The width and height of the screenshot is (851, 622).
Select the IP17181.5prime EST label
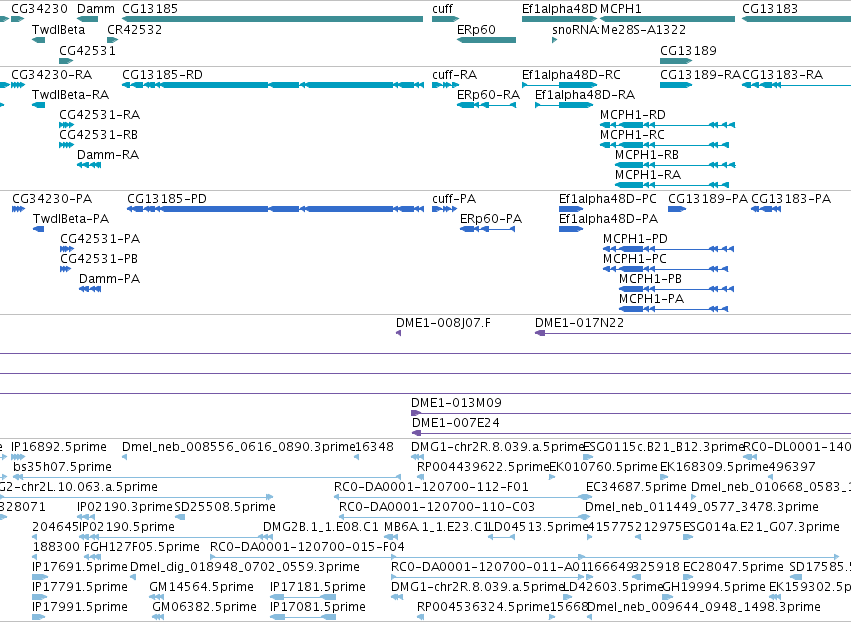(x=317, y=587)
